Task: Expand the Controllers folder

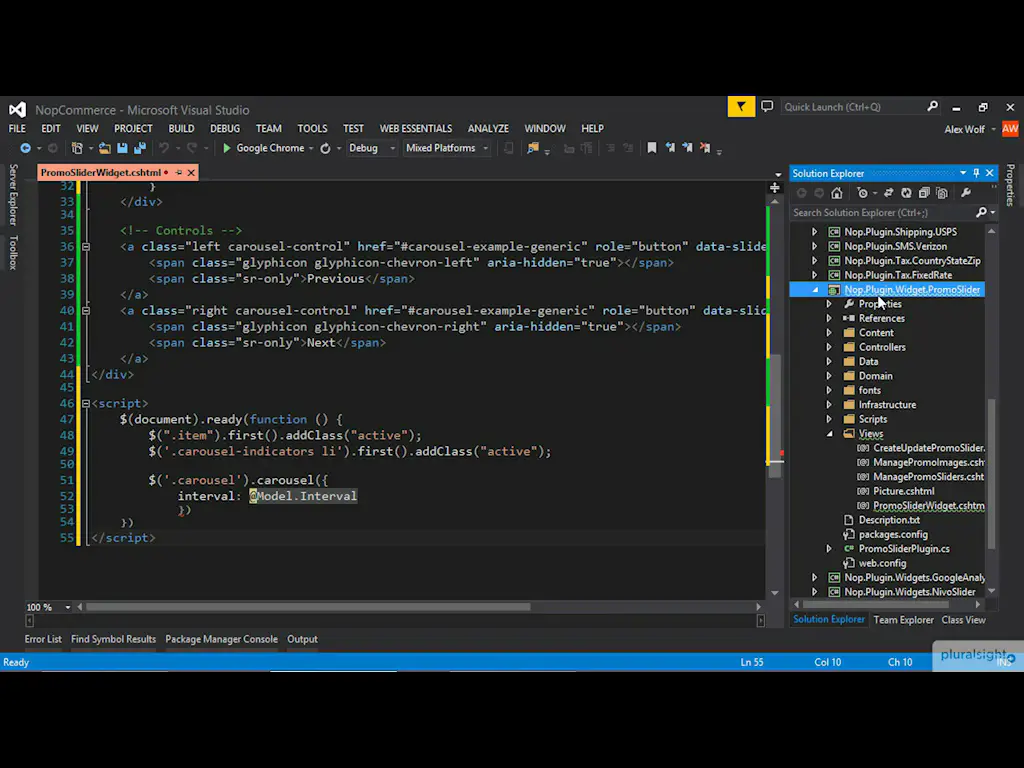Action: point(829,347)
